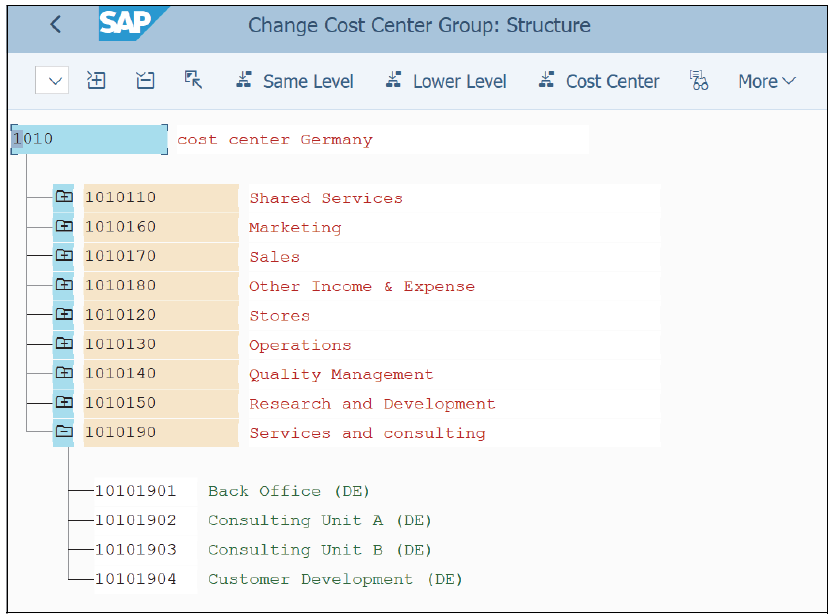Image resolution: width=833 pixels, height=615 pixels.
Task: Click the Same Level toolbar button
Action: tap(294, 80)
